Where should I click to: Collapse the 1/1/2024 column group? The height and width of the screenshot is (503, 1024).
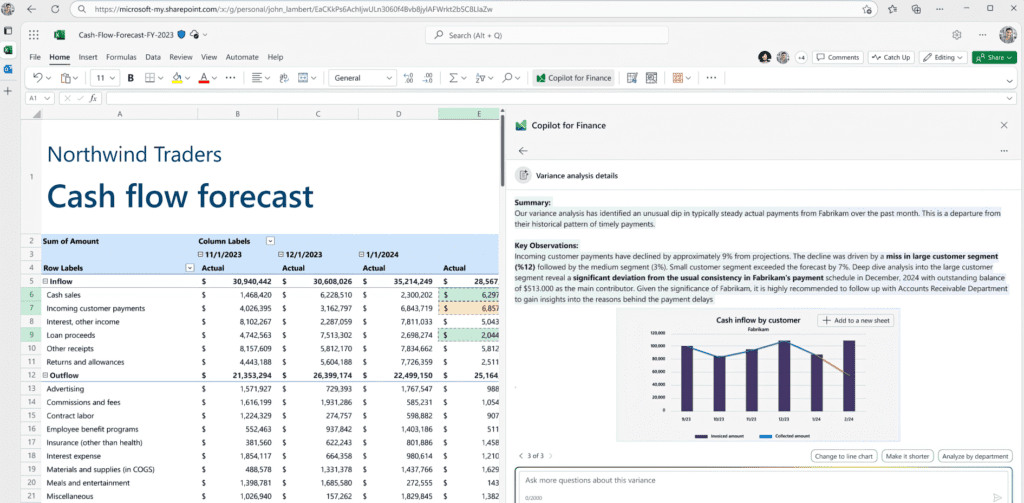coord(362,255)
